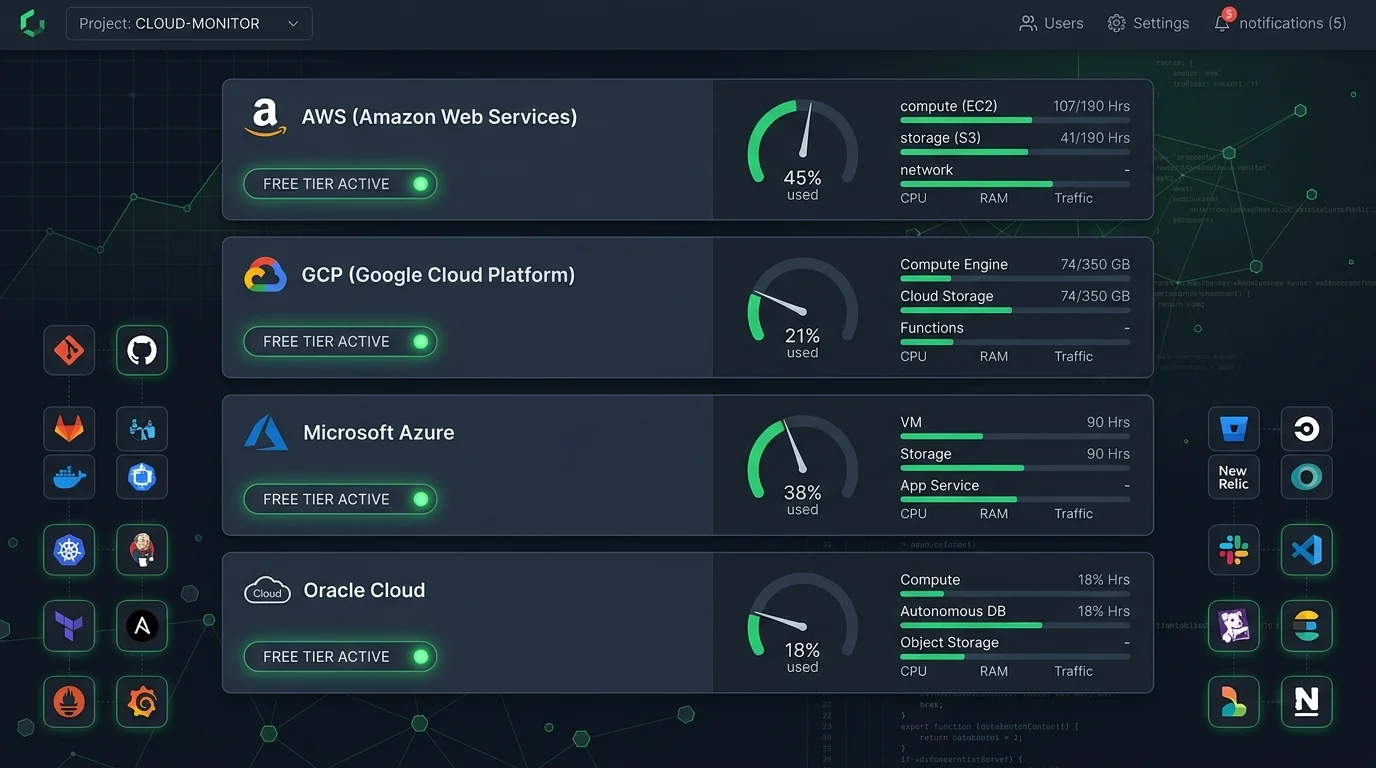This screenshot has width=1376, height=768.
Task: Click the GitLab fox icon
Action: (x=69, y=429)
